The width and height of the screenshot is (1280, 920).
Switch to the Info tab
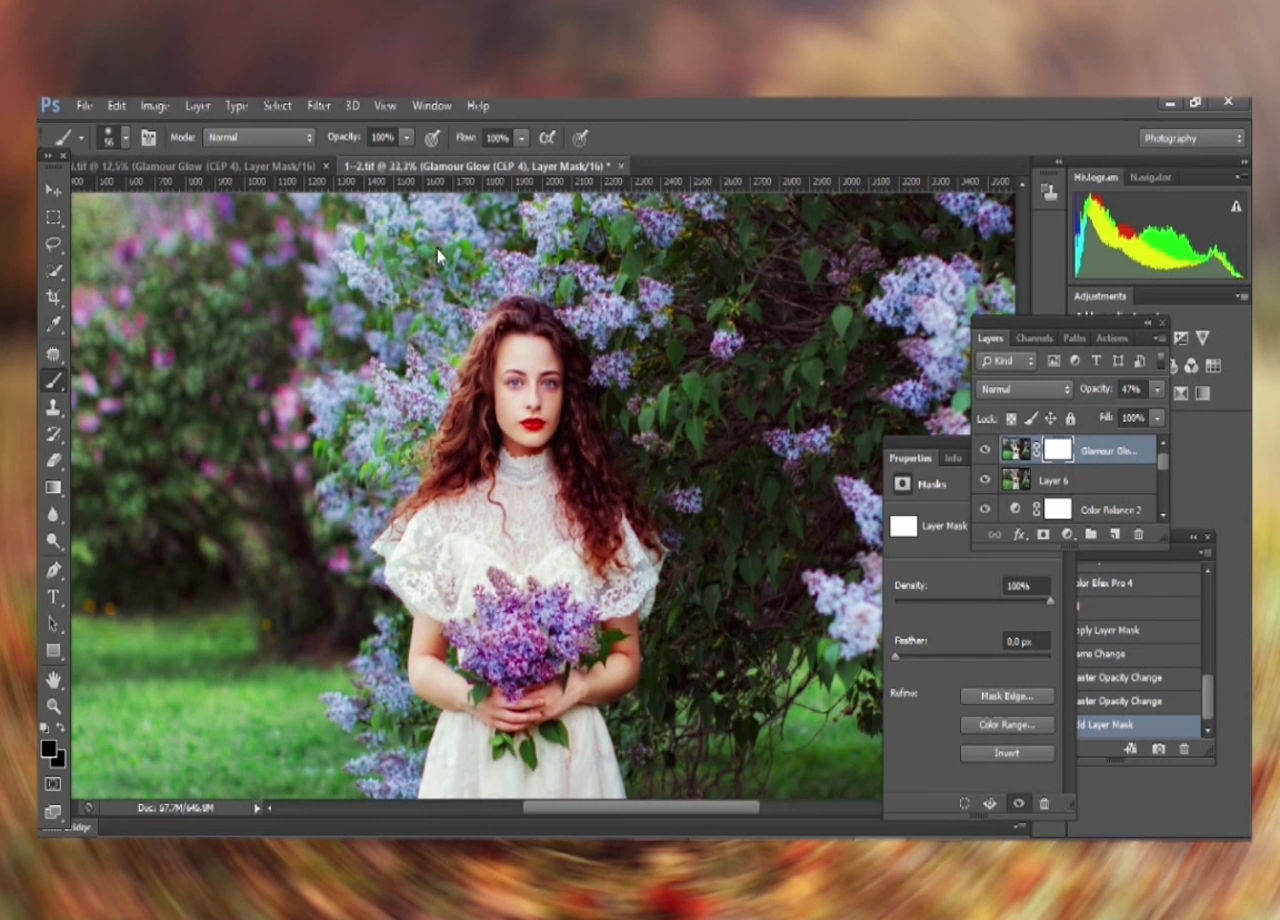coord(953,458)
